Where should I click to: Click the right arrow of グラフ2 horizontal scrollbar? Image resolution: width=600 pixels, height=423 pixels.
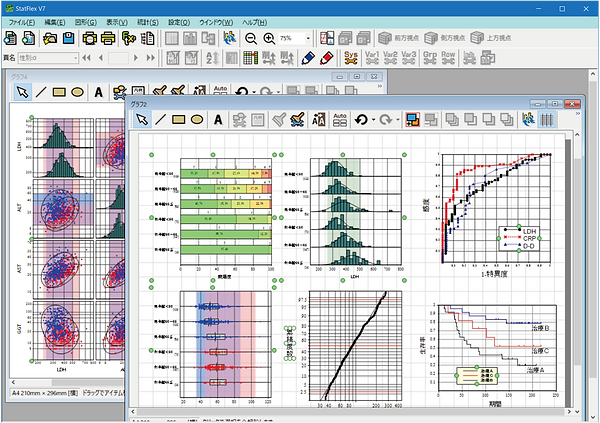569,412
